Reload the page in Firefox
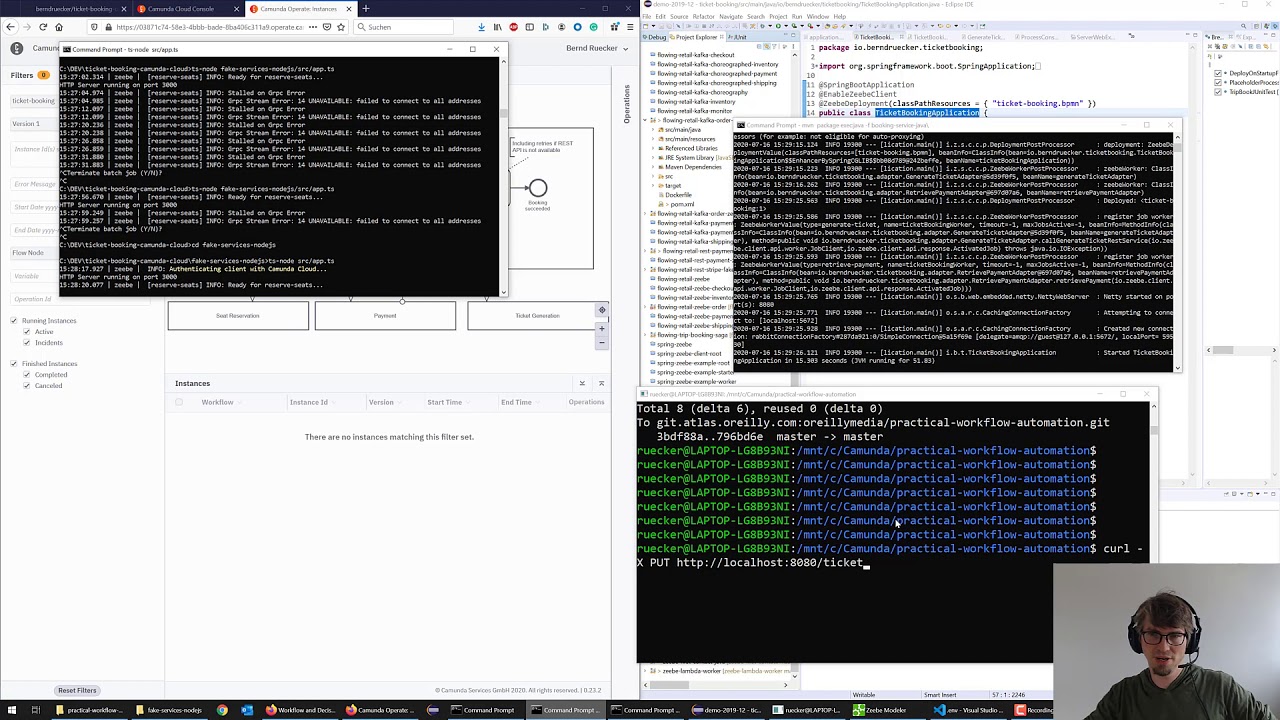Viewport: 1280px width, 720px height. click(x=43, y=27)
